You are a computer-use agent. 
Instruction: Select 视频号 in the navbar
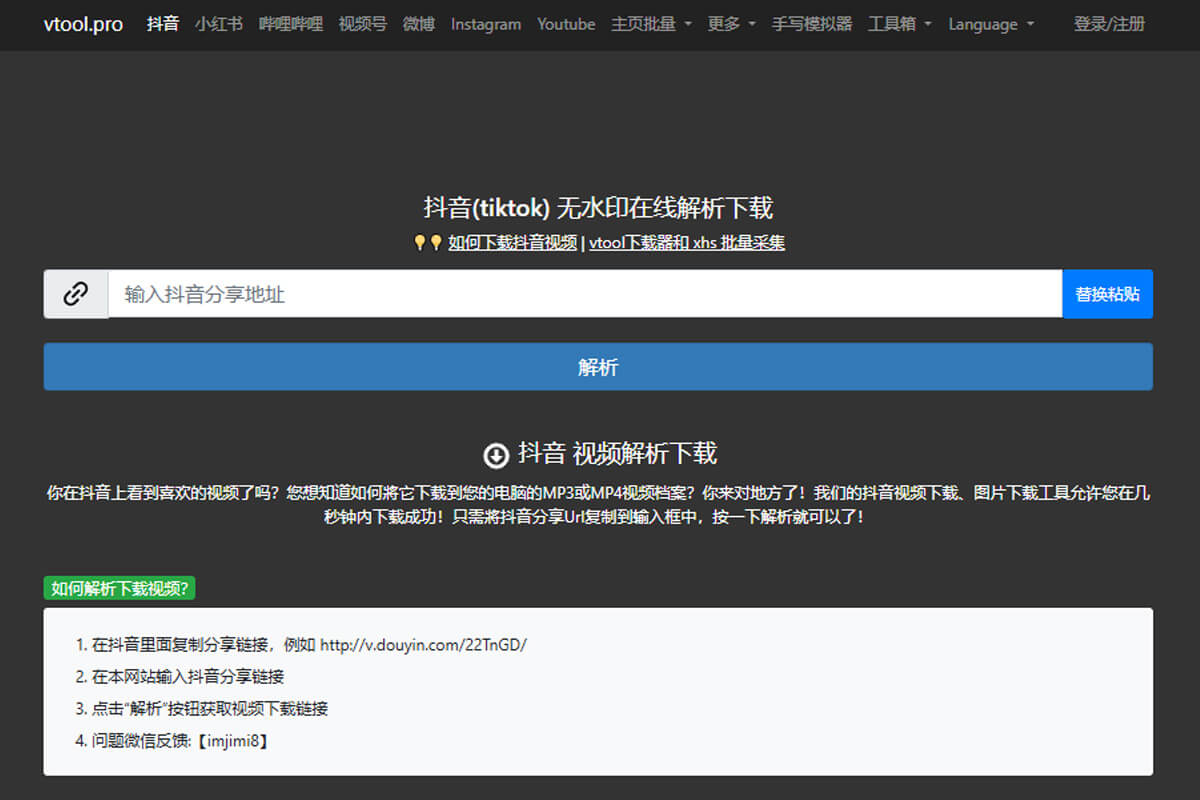pyautogui.click(x=363, y=24)
